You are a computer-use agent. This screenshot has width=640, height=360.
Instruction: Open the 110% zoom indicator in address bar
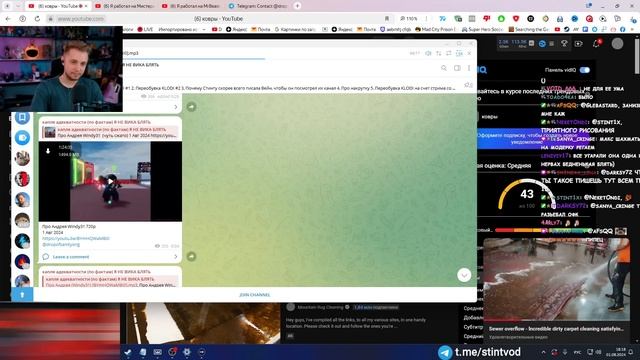click(x=409, y=19)
